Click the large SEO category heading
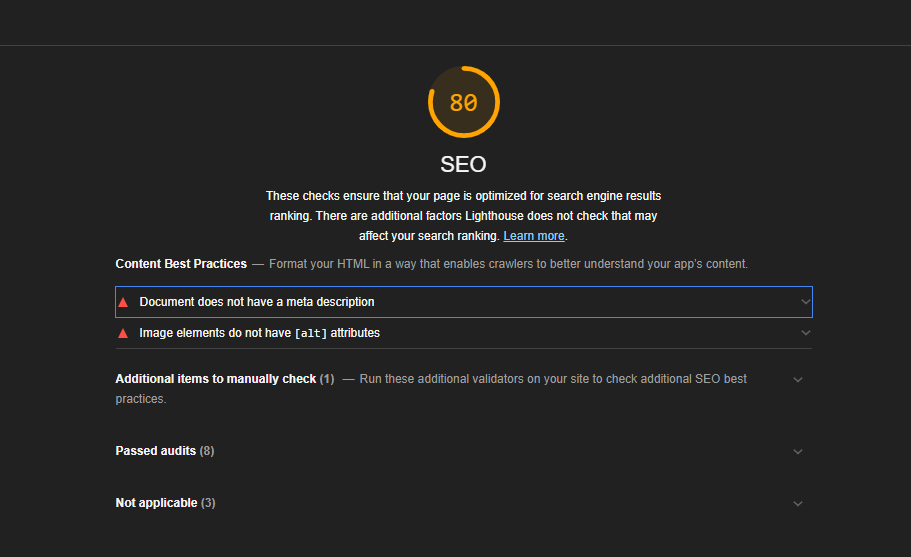Image resolution: width=911 pixels, height=557 pixels. (463, 164)
